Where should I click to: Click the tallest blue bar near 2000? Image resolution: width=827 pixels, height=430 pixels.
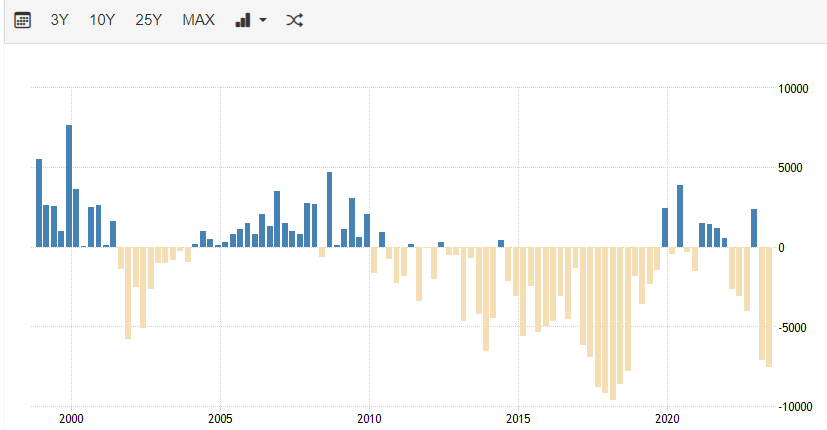click(69, 186)
